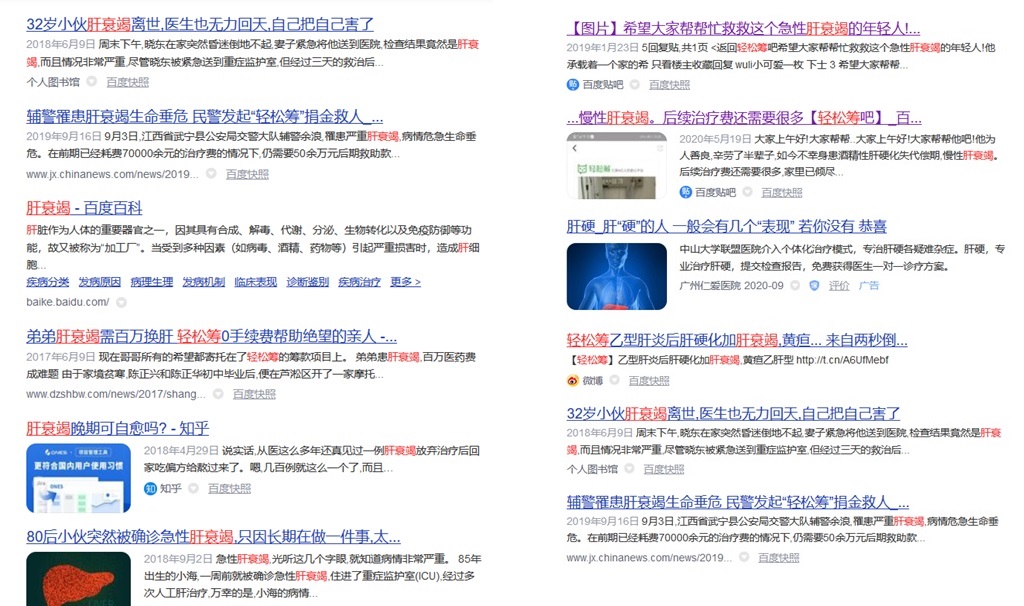Viewport: 1024px width, 606px height.
Task: Open the 肝衰竭 - 百度百科 result
Action: coord(84,208)
